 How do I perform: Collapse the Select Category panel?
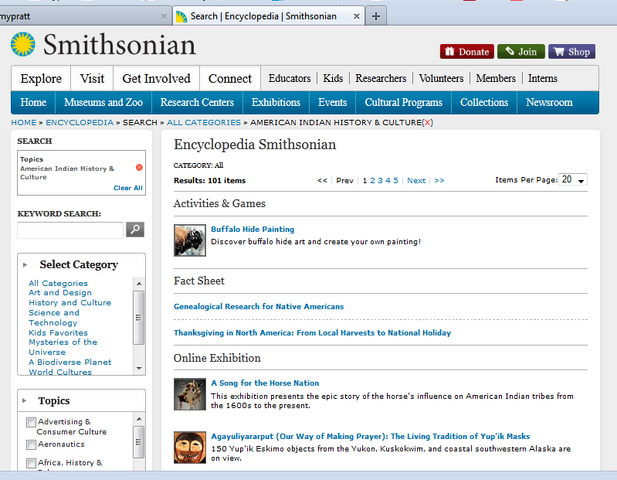pos(25,265)
